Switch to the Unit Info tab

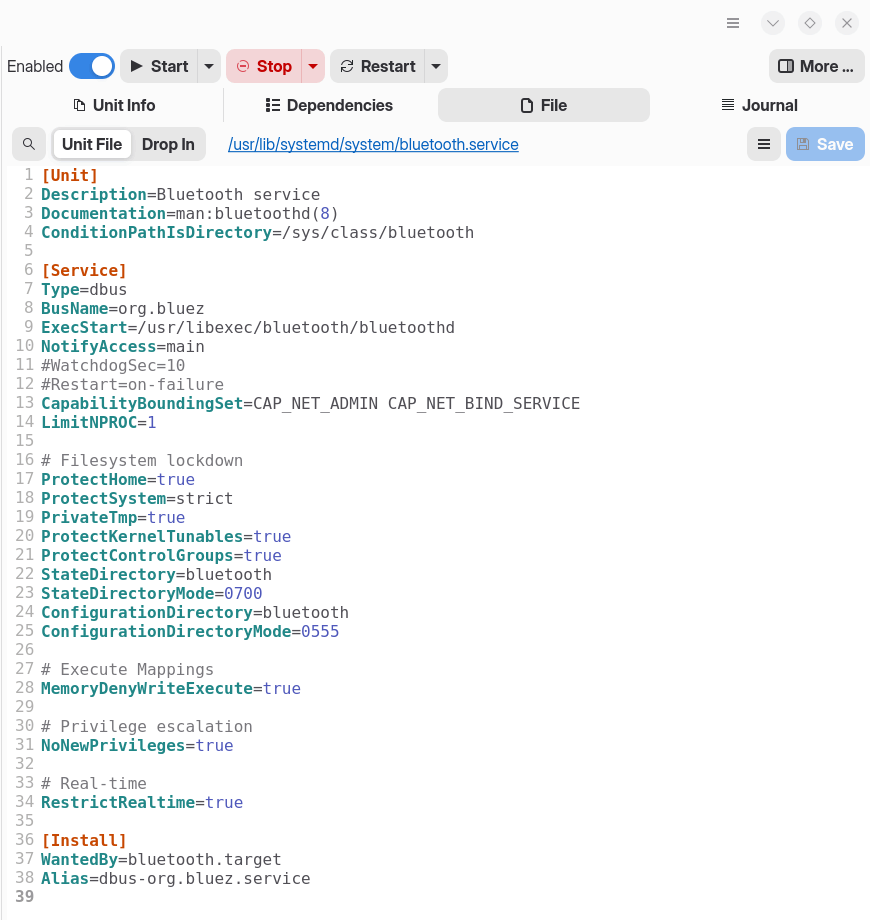(x=114, y=105)
